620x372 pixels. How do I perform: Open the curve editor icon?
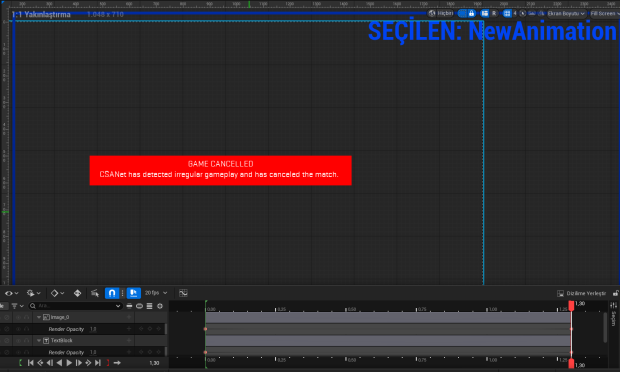(x=183, y=293)
